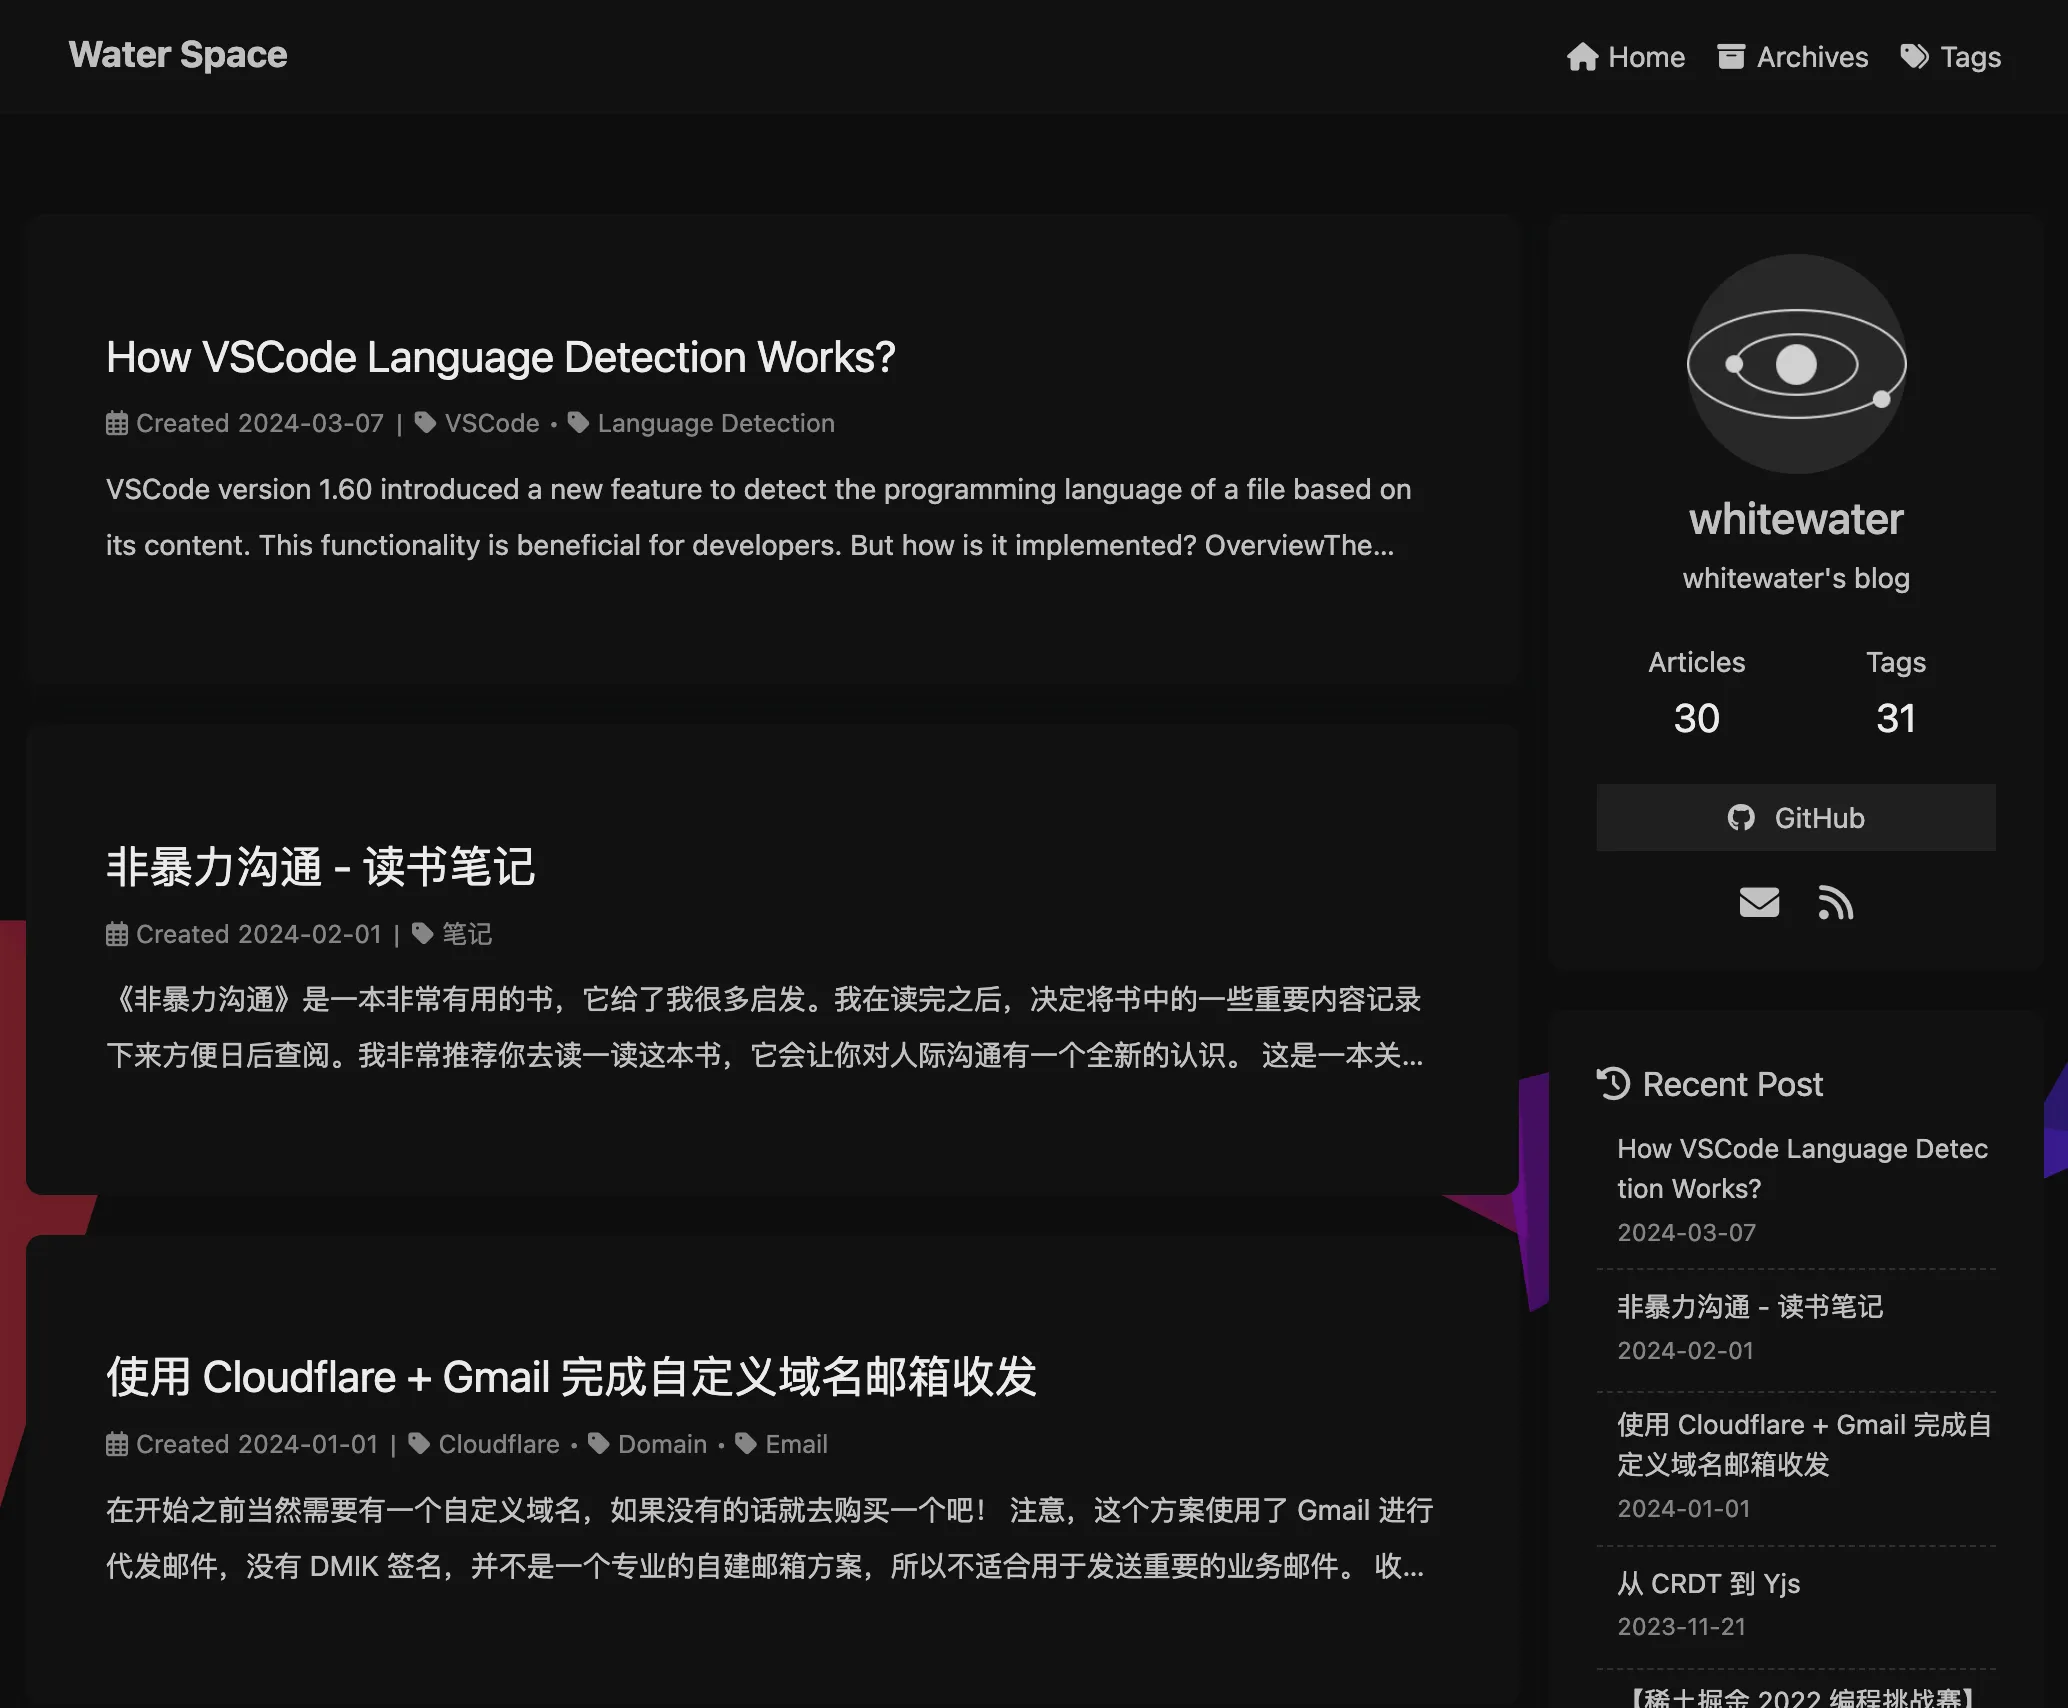Click recent post date 2023-11-21
The width and height of the screenshot is (2068, 1708).
point(1682,1627)
